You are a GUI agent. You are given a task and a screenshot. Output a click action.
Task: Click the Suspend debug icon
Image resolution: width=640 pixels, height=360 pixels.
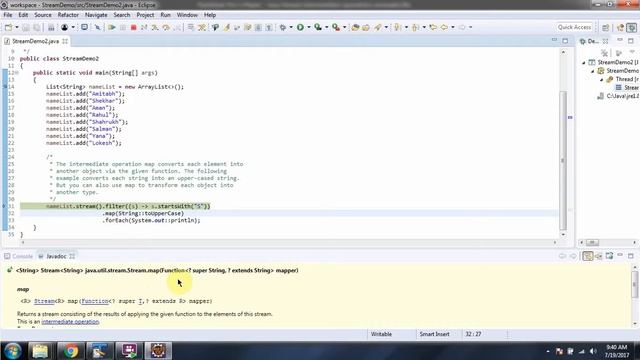pos(122,27)
